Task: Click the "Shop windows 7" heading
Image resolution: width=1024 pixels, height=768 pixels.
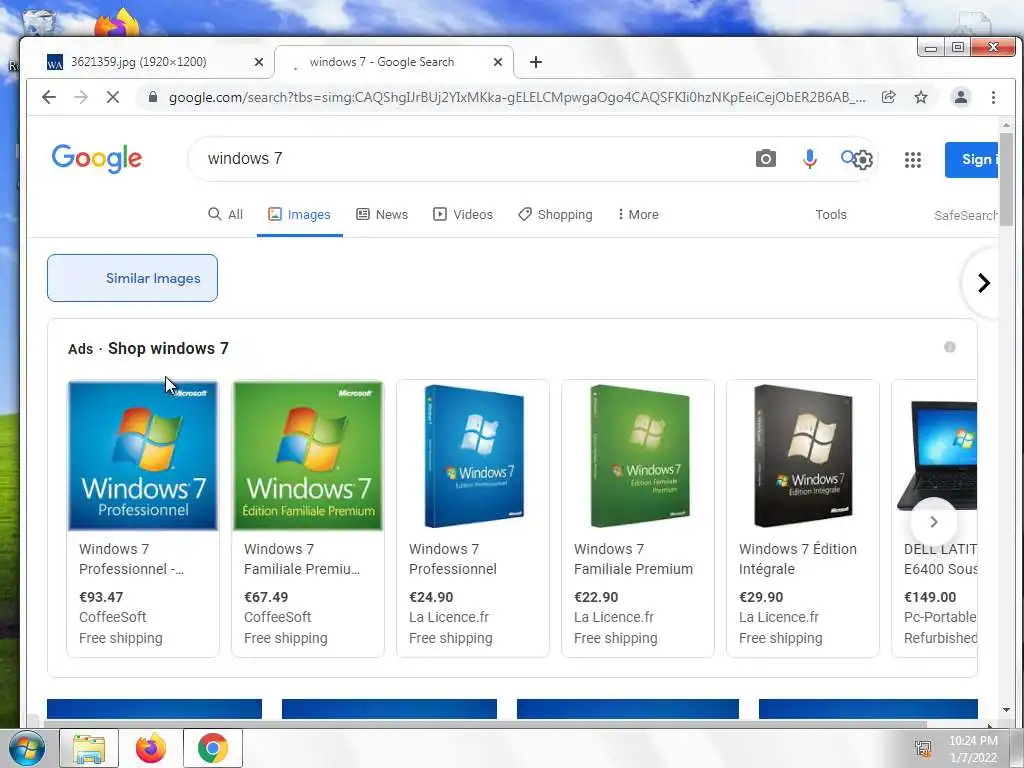Action: (168, 348)
